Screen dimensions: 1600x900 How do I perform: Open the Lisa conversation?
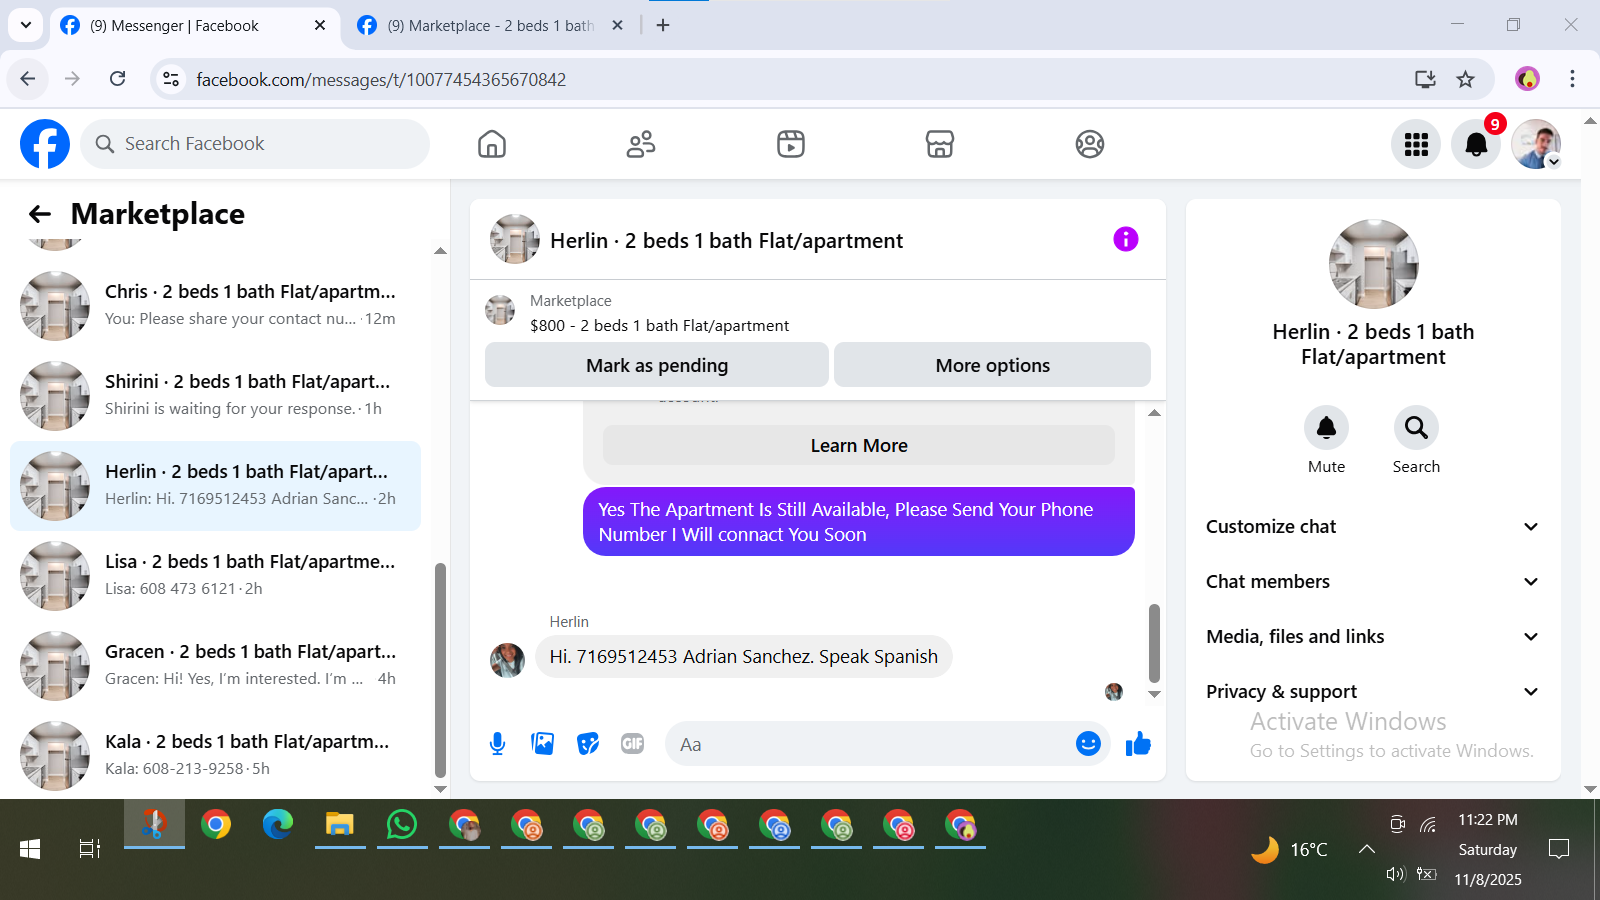(215, 575)
